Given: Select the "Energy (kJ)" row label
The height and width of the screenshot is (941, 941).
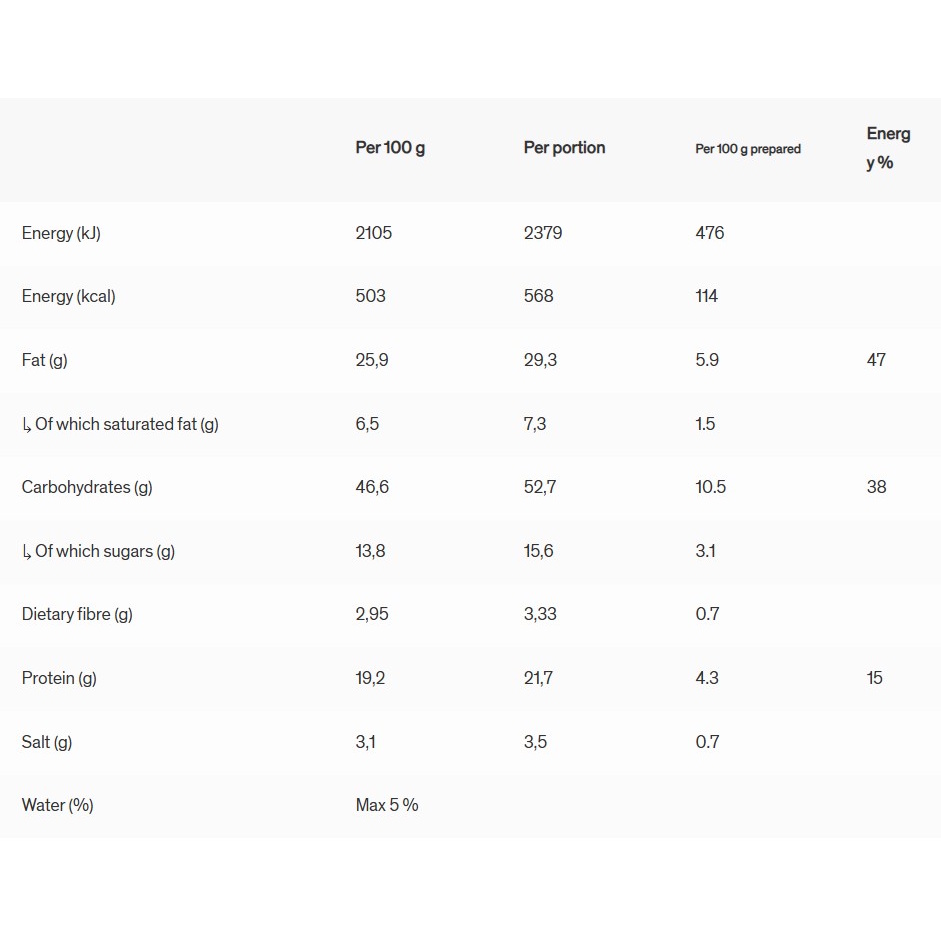Looking at the screenshot, I should (x=61, y=233).
